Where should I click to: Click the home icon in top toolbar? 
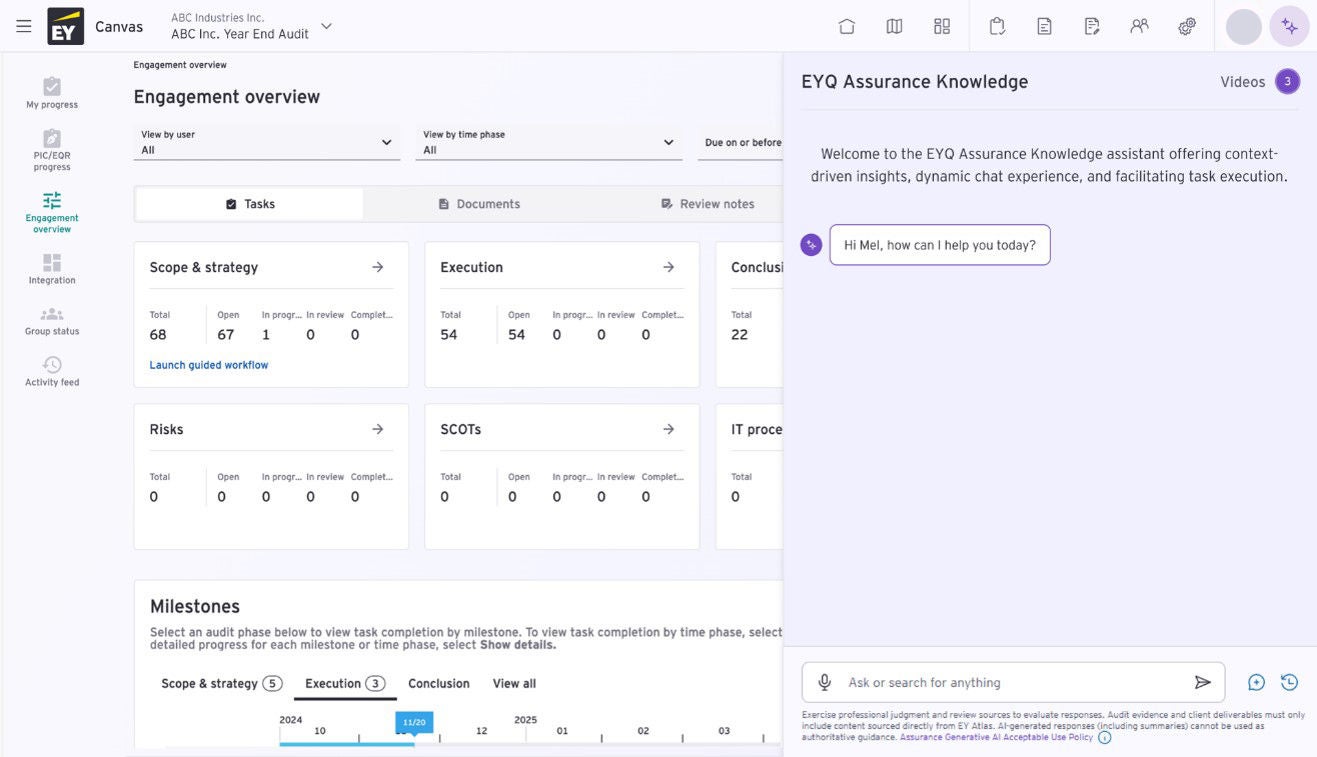[846, 26]
